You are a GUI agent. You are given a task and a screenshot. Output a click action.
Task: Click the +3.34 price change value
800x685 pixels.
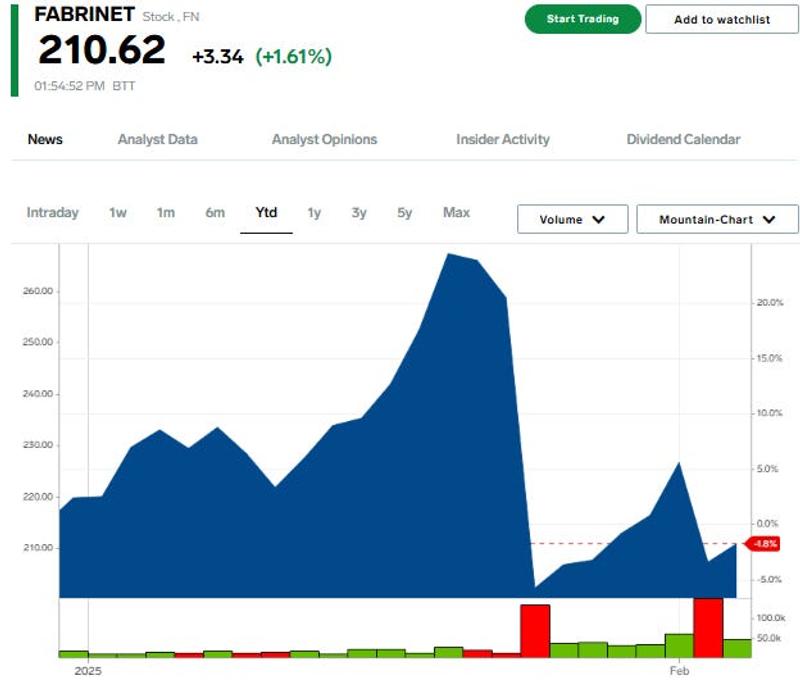(218, 57)
